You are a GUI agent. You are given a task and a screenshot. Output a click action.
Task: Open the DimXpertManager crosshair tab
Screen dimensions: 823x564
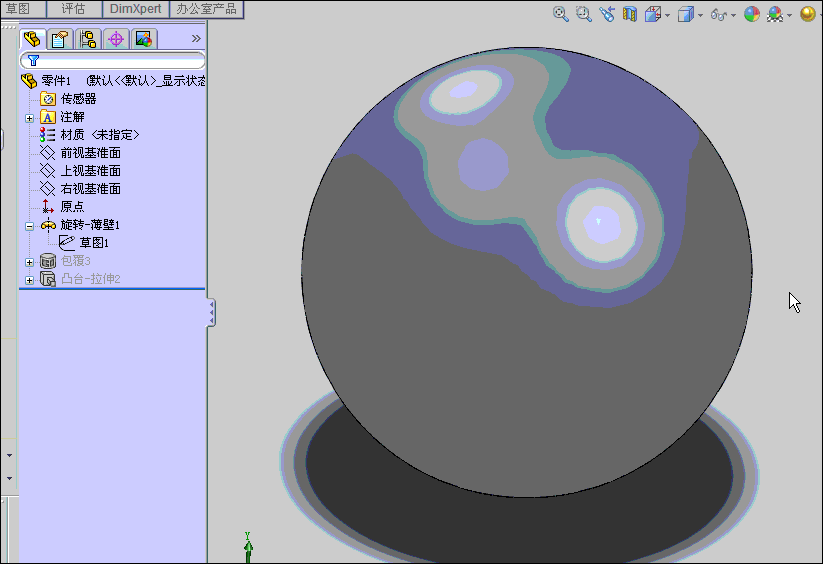click(116, 39)
